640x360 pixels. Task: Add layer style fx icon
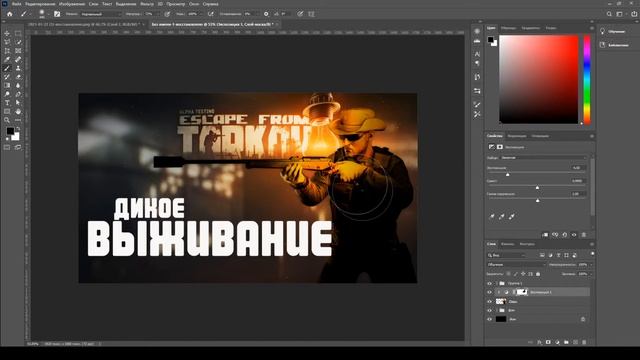pos(539,342)
